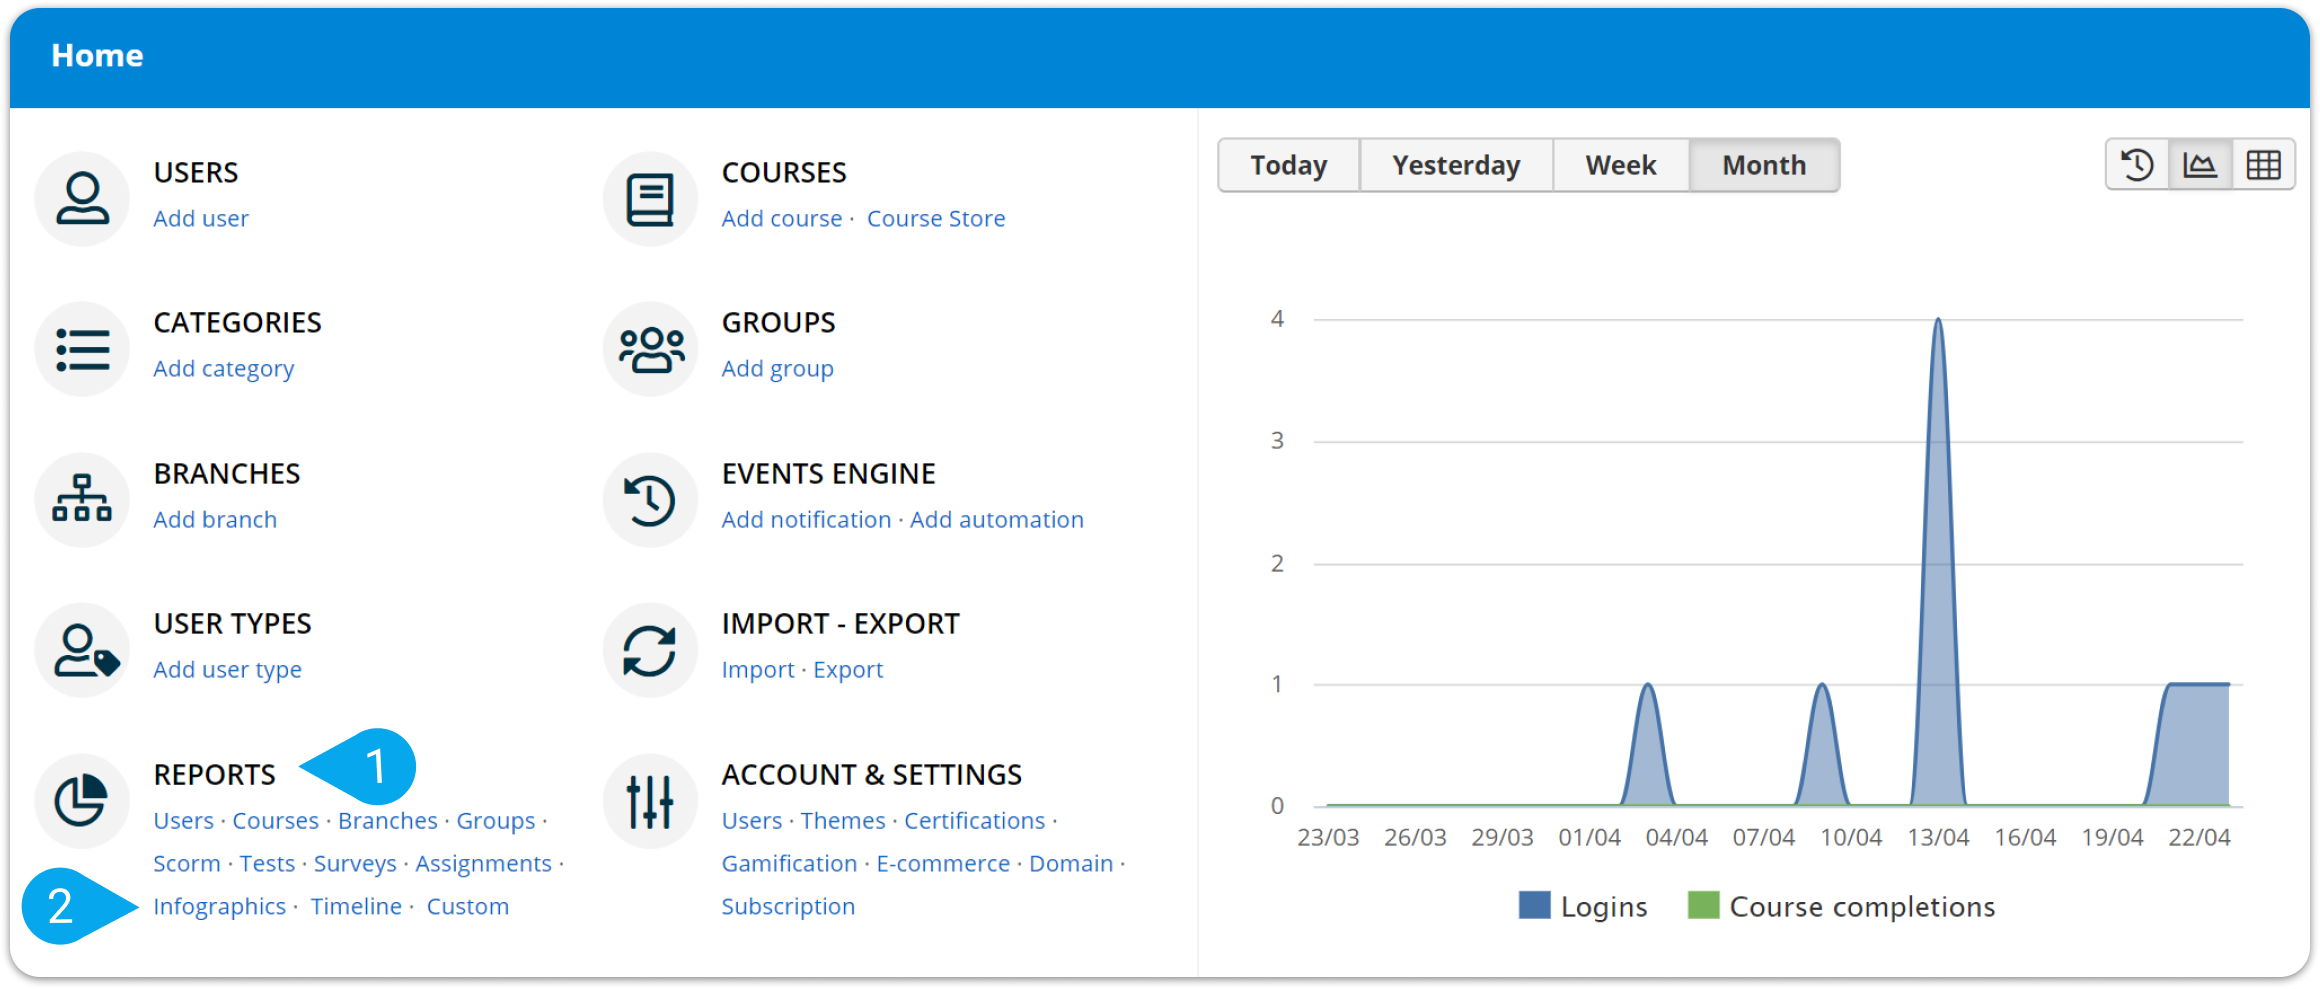
Task: Open the User Types tag icon
Action: point(82,650)
